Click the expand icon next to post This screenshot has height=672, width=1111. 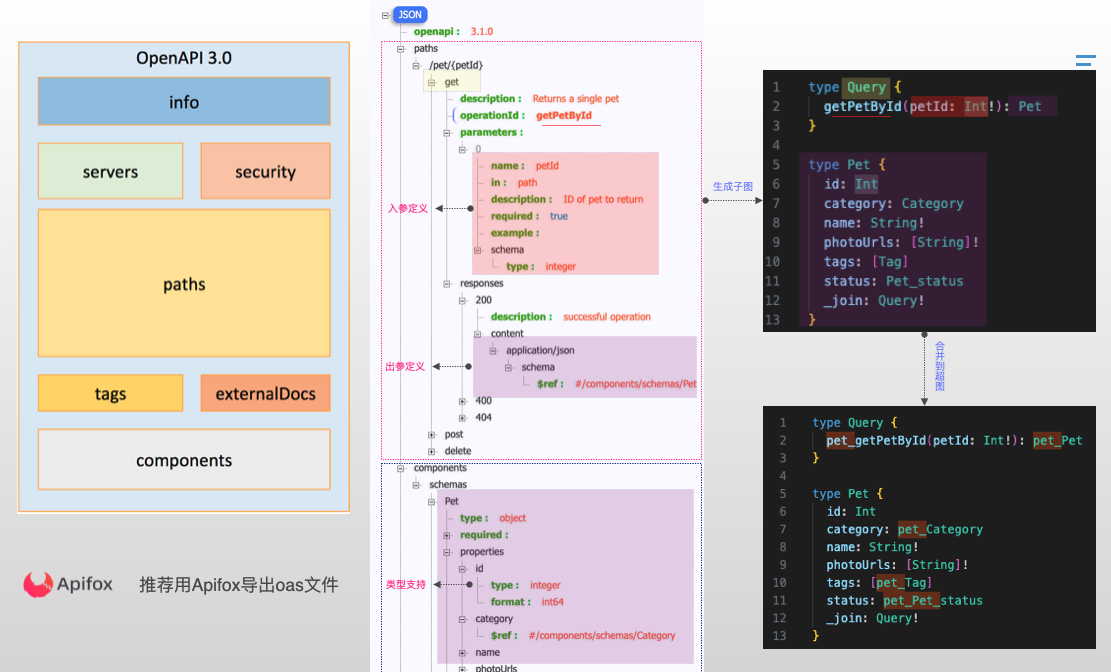[x=432, y=435]
